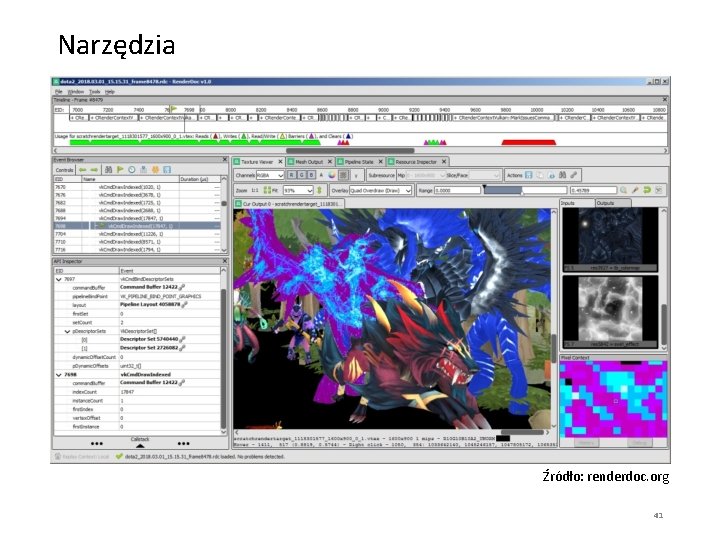The width and height of the screenshot is (720, 540).
Task: Click the color wheel icon in Channels bar
Action: click(x=332, y=175)
